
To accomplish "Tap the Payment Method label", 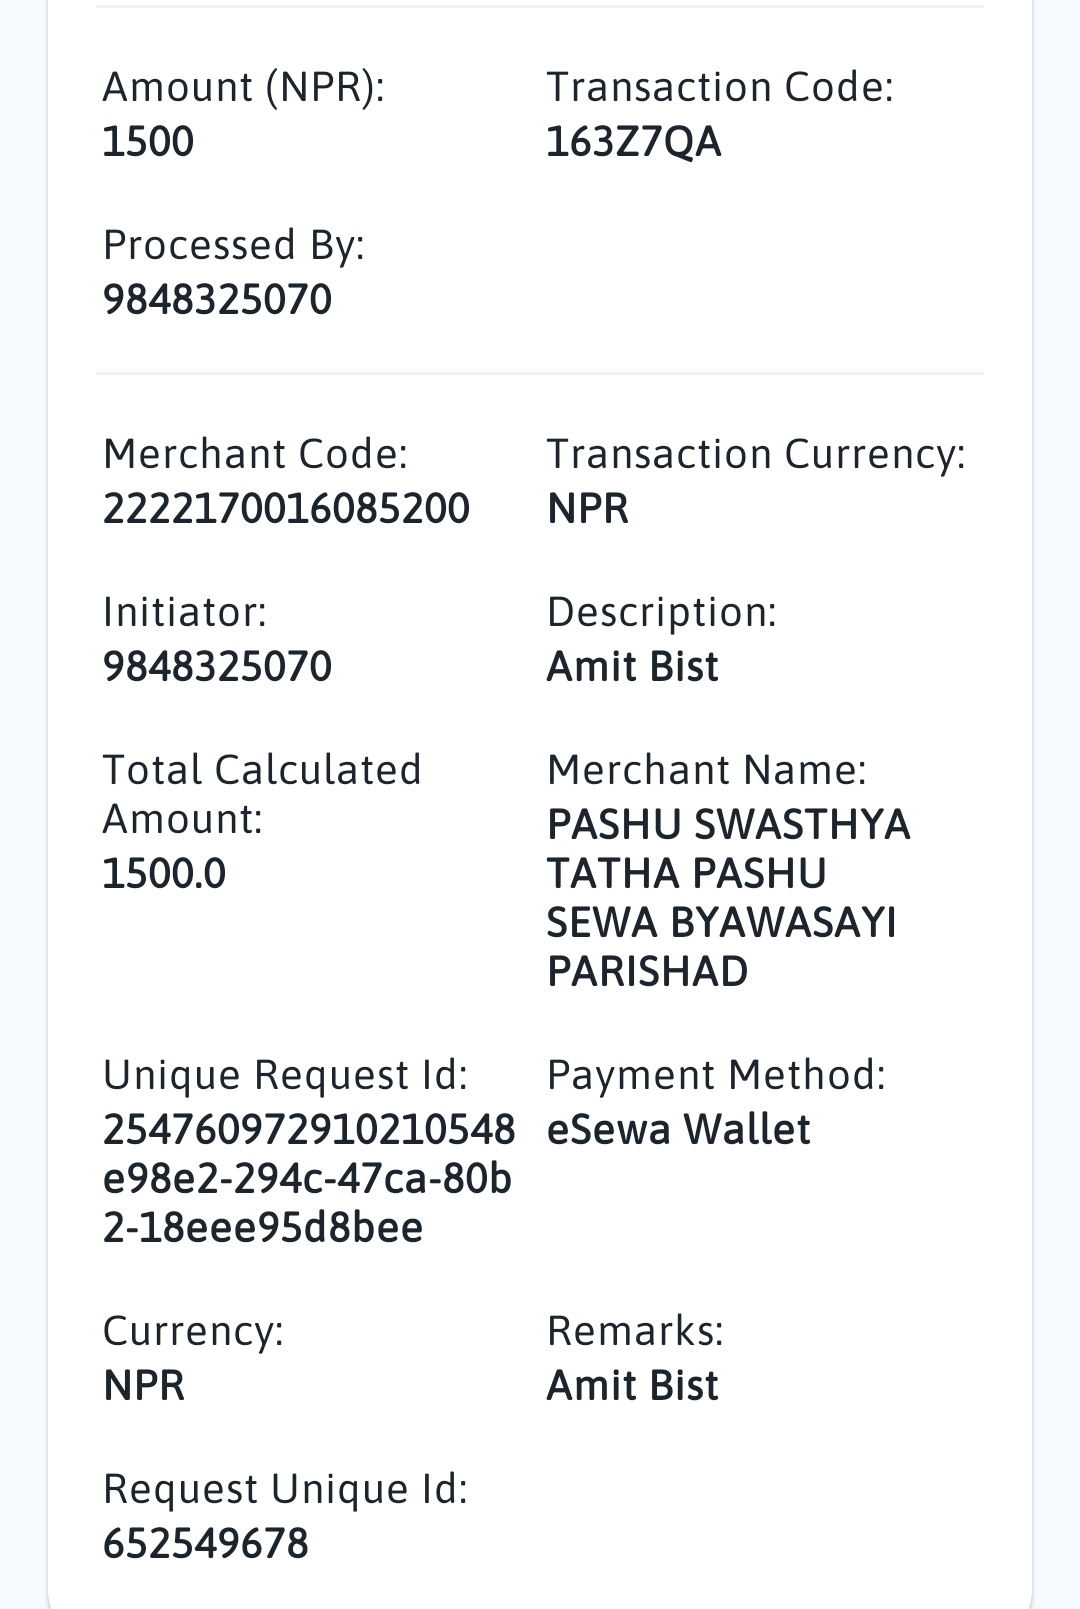I will point(716,1076).
